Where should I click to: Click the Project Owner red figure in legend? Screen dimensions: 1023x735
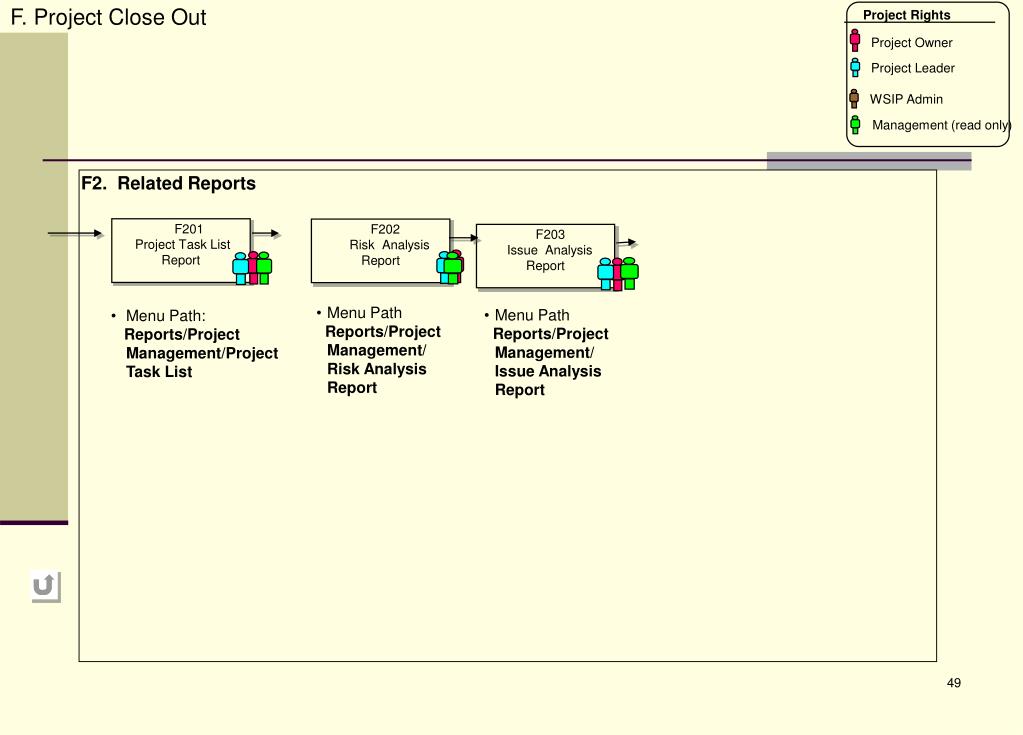pyautogui.click(x=855, y=40)
